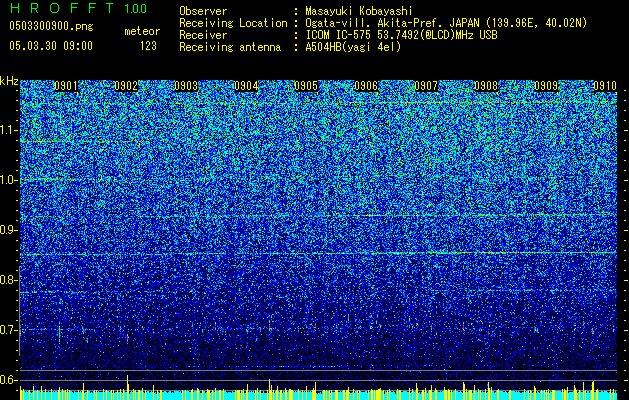This screenshot has width=629, height=400.
Task: Click the 0901 time marker
Action: click(66, 86)
